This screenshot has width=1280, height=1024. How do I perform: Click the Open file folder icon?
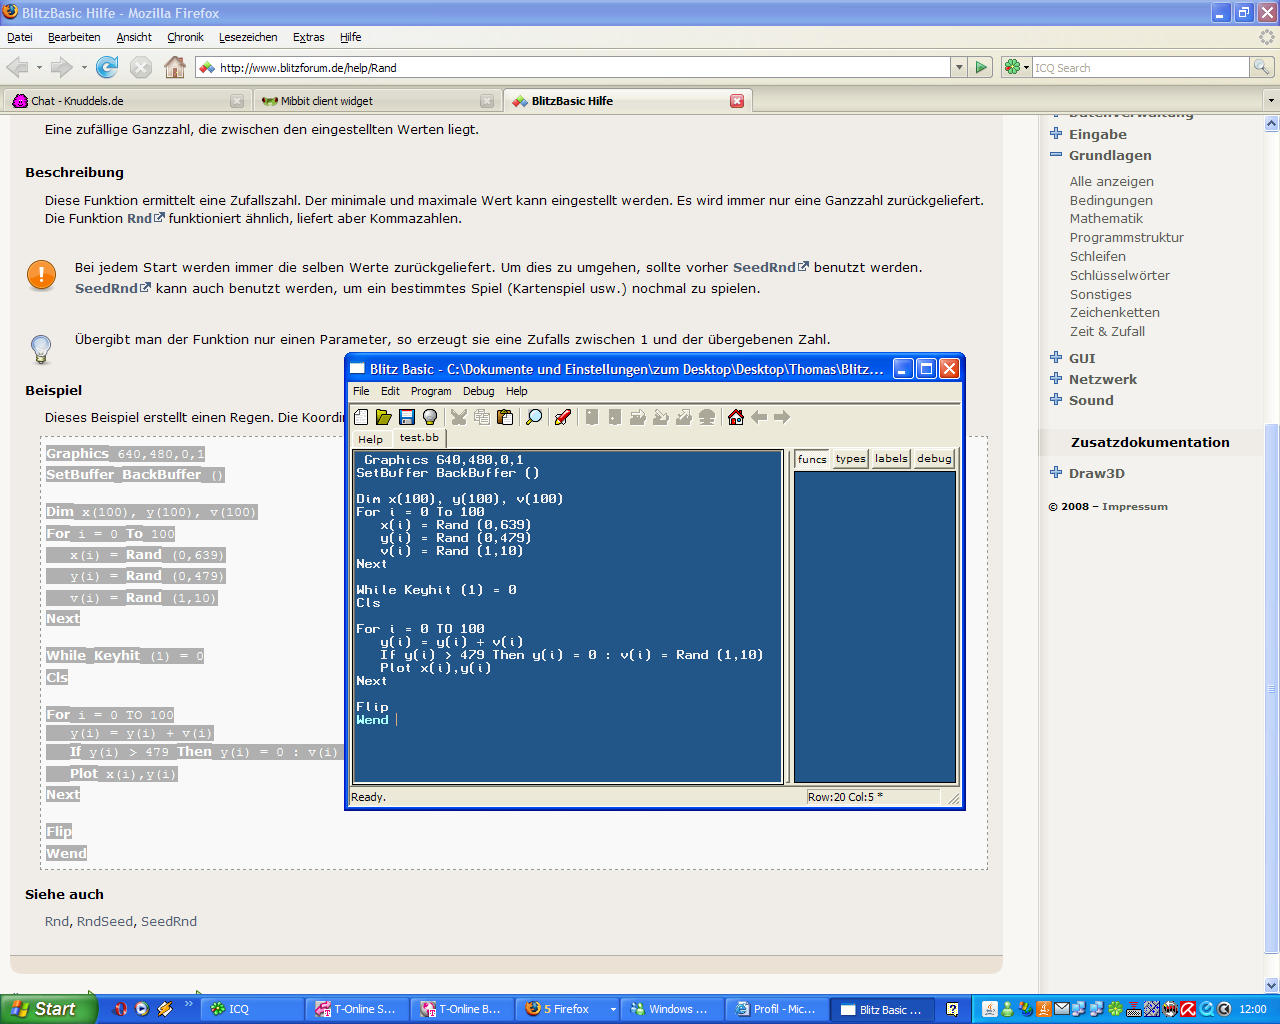tap(384, 417)
